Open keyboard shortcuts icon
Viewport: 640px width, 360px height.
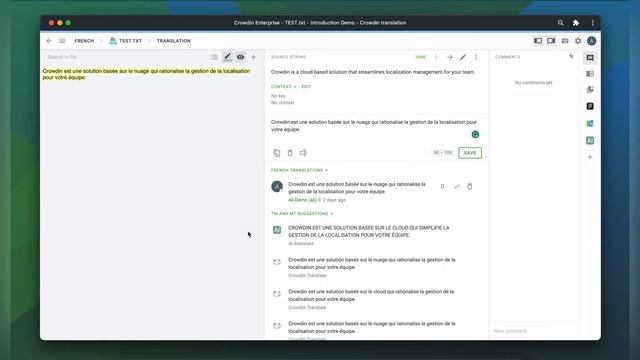tap(565, 41)
